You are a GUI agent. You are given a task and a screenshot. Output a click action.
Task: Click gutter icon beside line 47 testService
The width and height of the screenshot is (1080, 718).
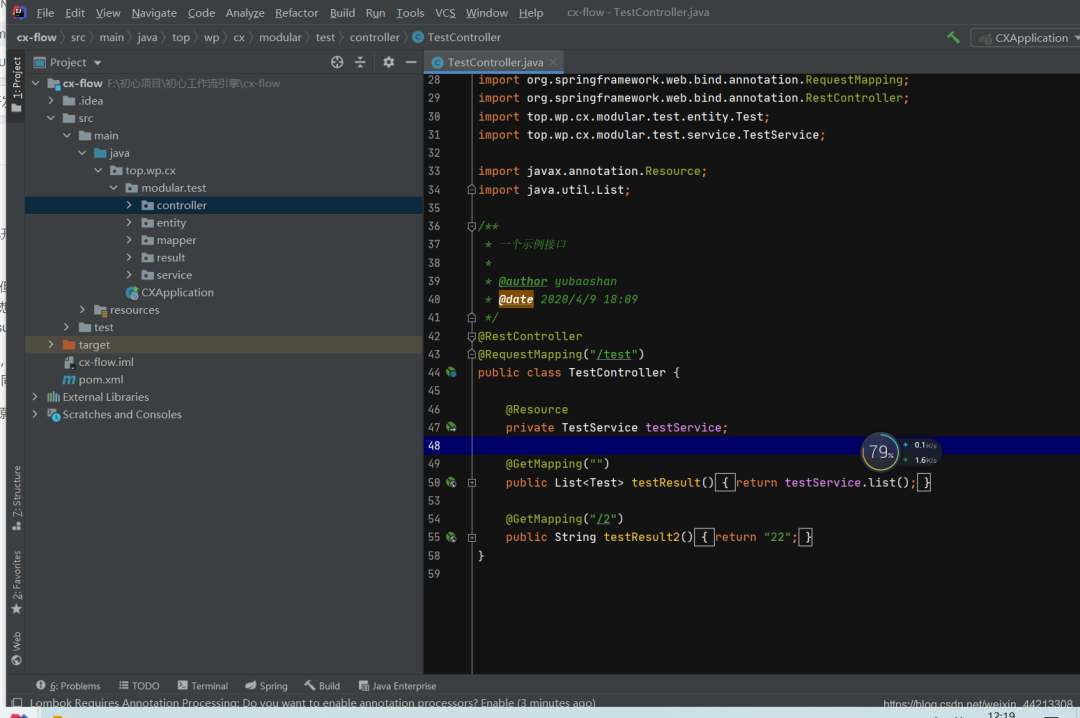click(451, 427)
